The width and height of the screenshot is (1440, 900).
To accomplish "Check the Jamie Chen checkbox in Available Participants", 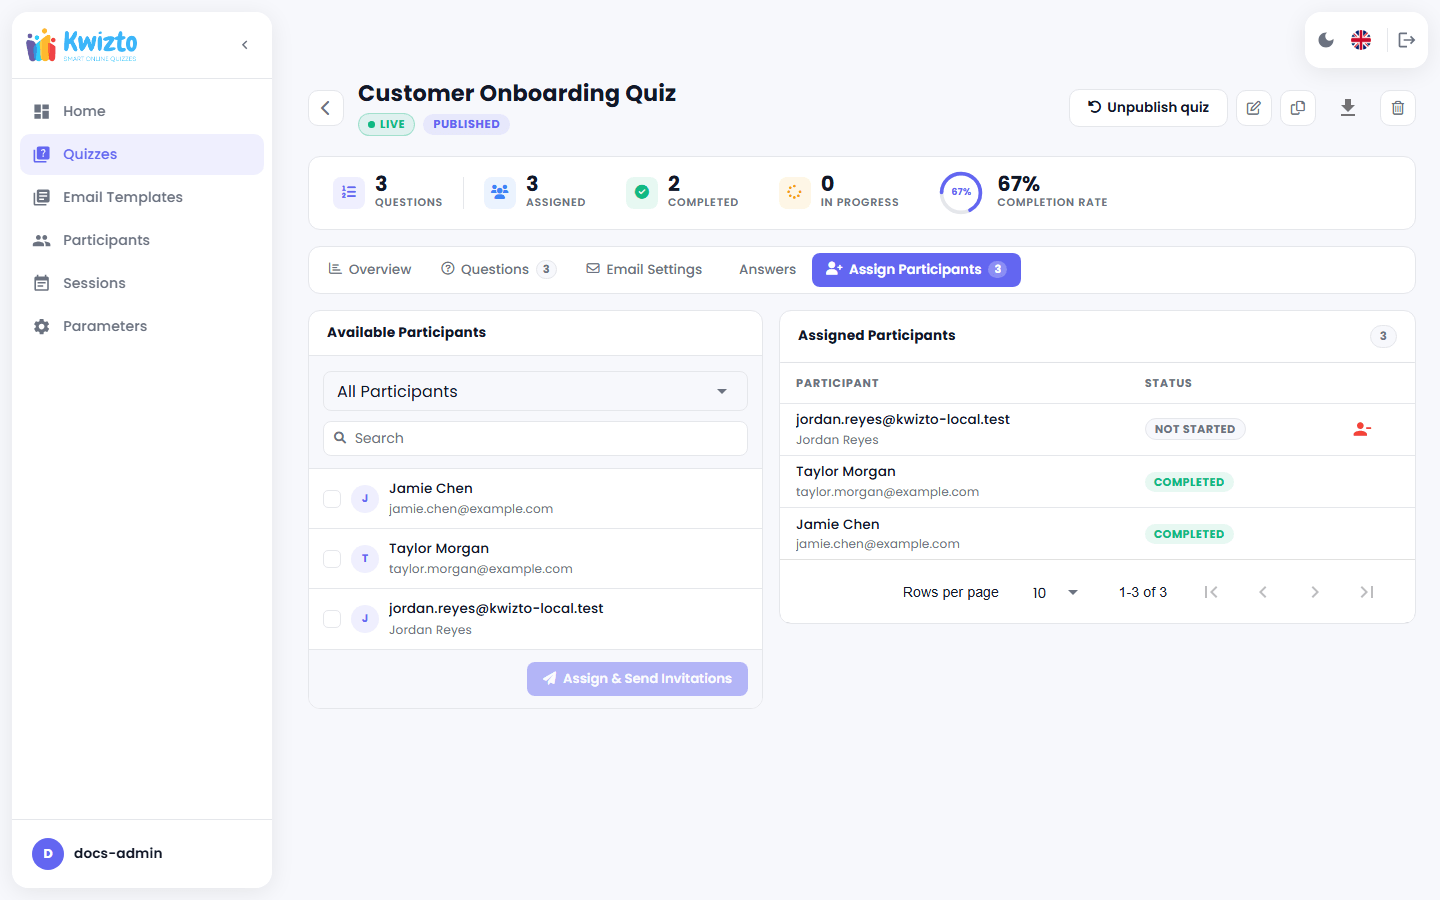I will click(x=332, y=499).
